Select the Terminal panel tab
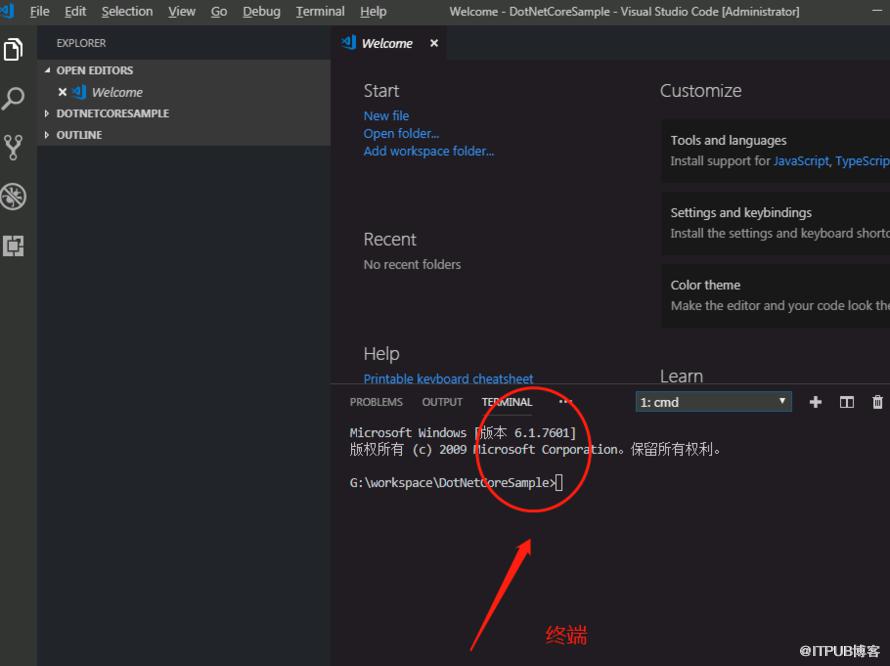This screenshot has width=890, height=666. [x=507, y=402]
